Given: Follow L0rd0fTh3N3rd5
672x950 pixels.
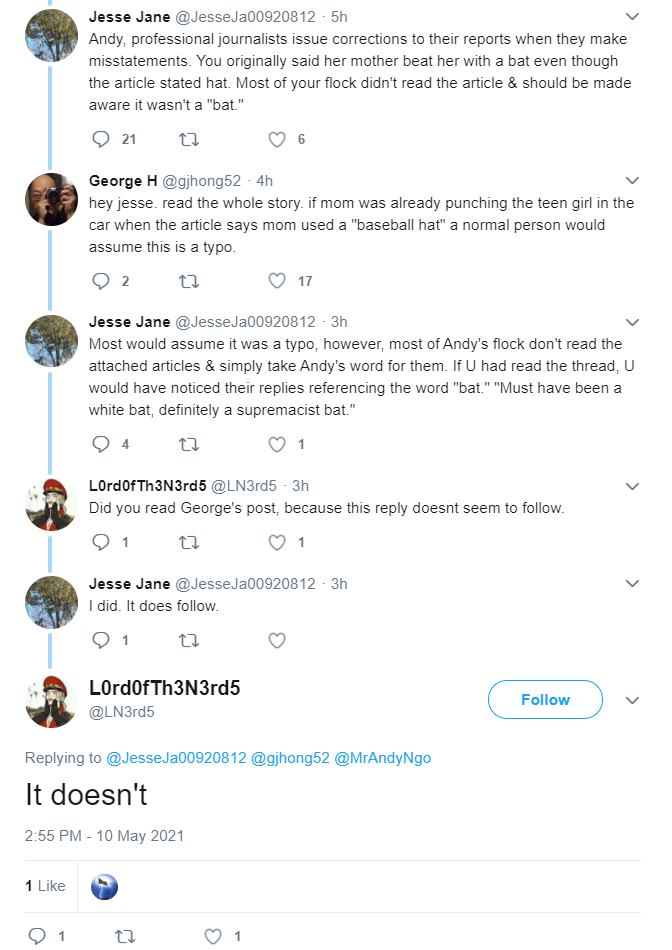Looking at the screenshot, I should click(545, 700).
